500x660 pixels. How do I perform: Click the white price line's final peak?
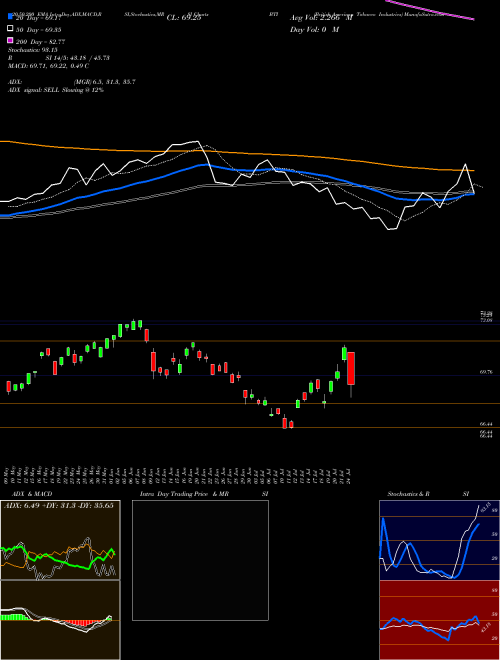(x=465, y=164)
